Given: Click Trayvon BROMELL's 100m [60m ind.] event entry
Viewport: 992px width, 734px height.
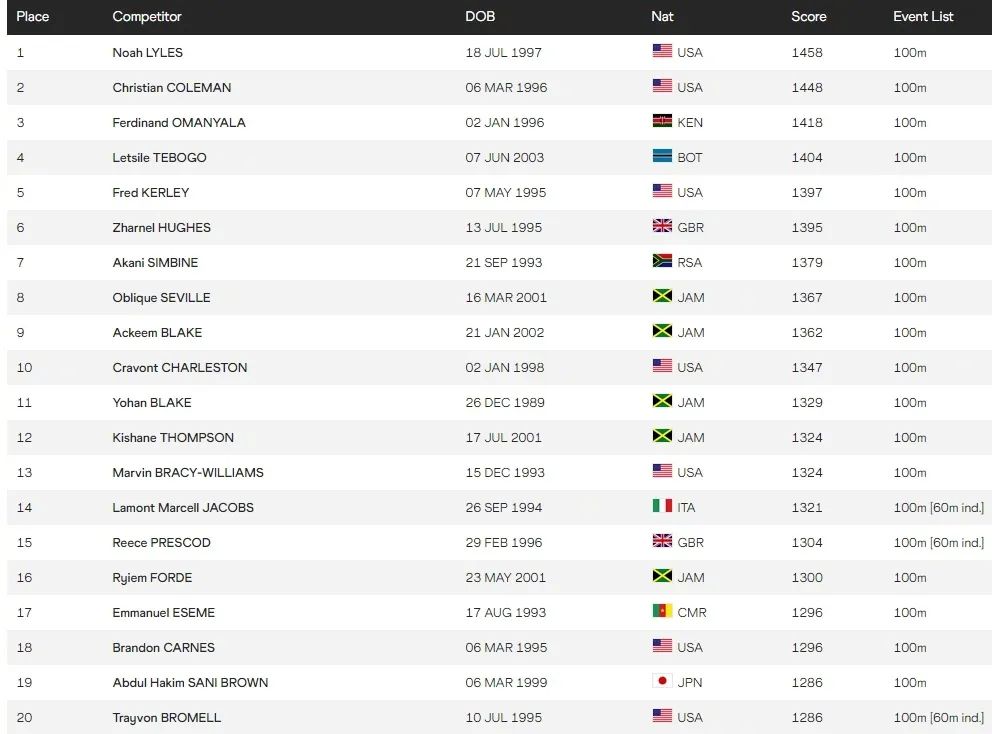Looking at the screenshot, I should tap(938, 717).
